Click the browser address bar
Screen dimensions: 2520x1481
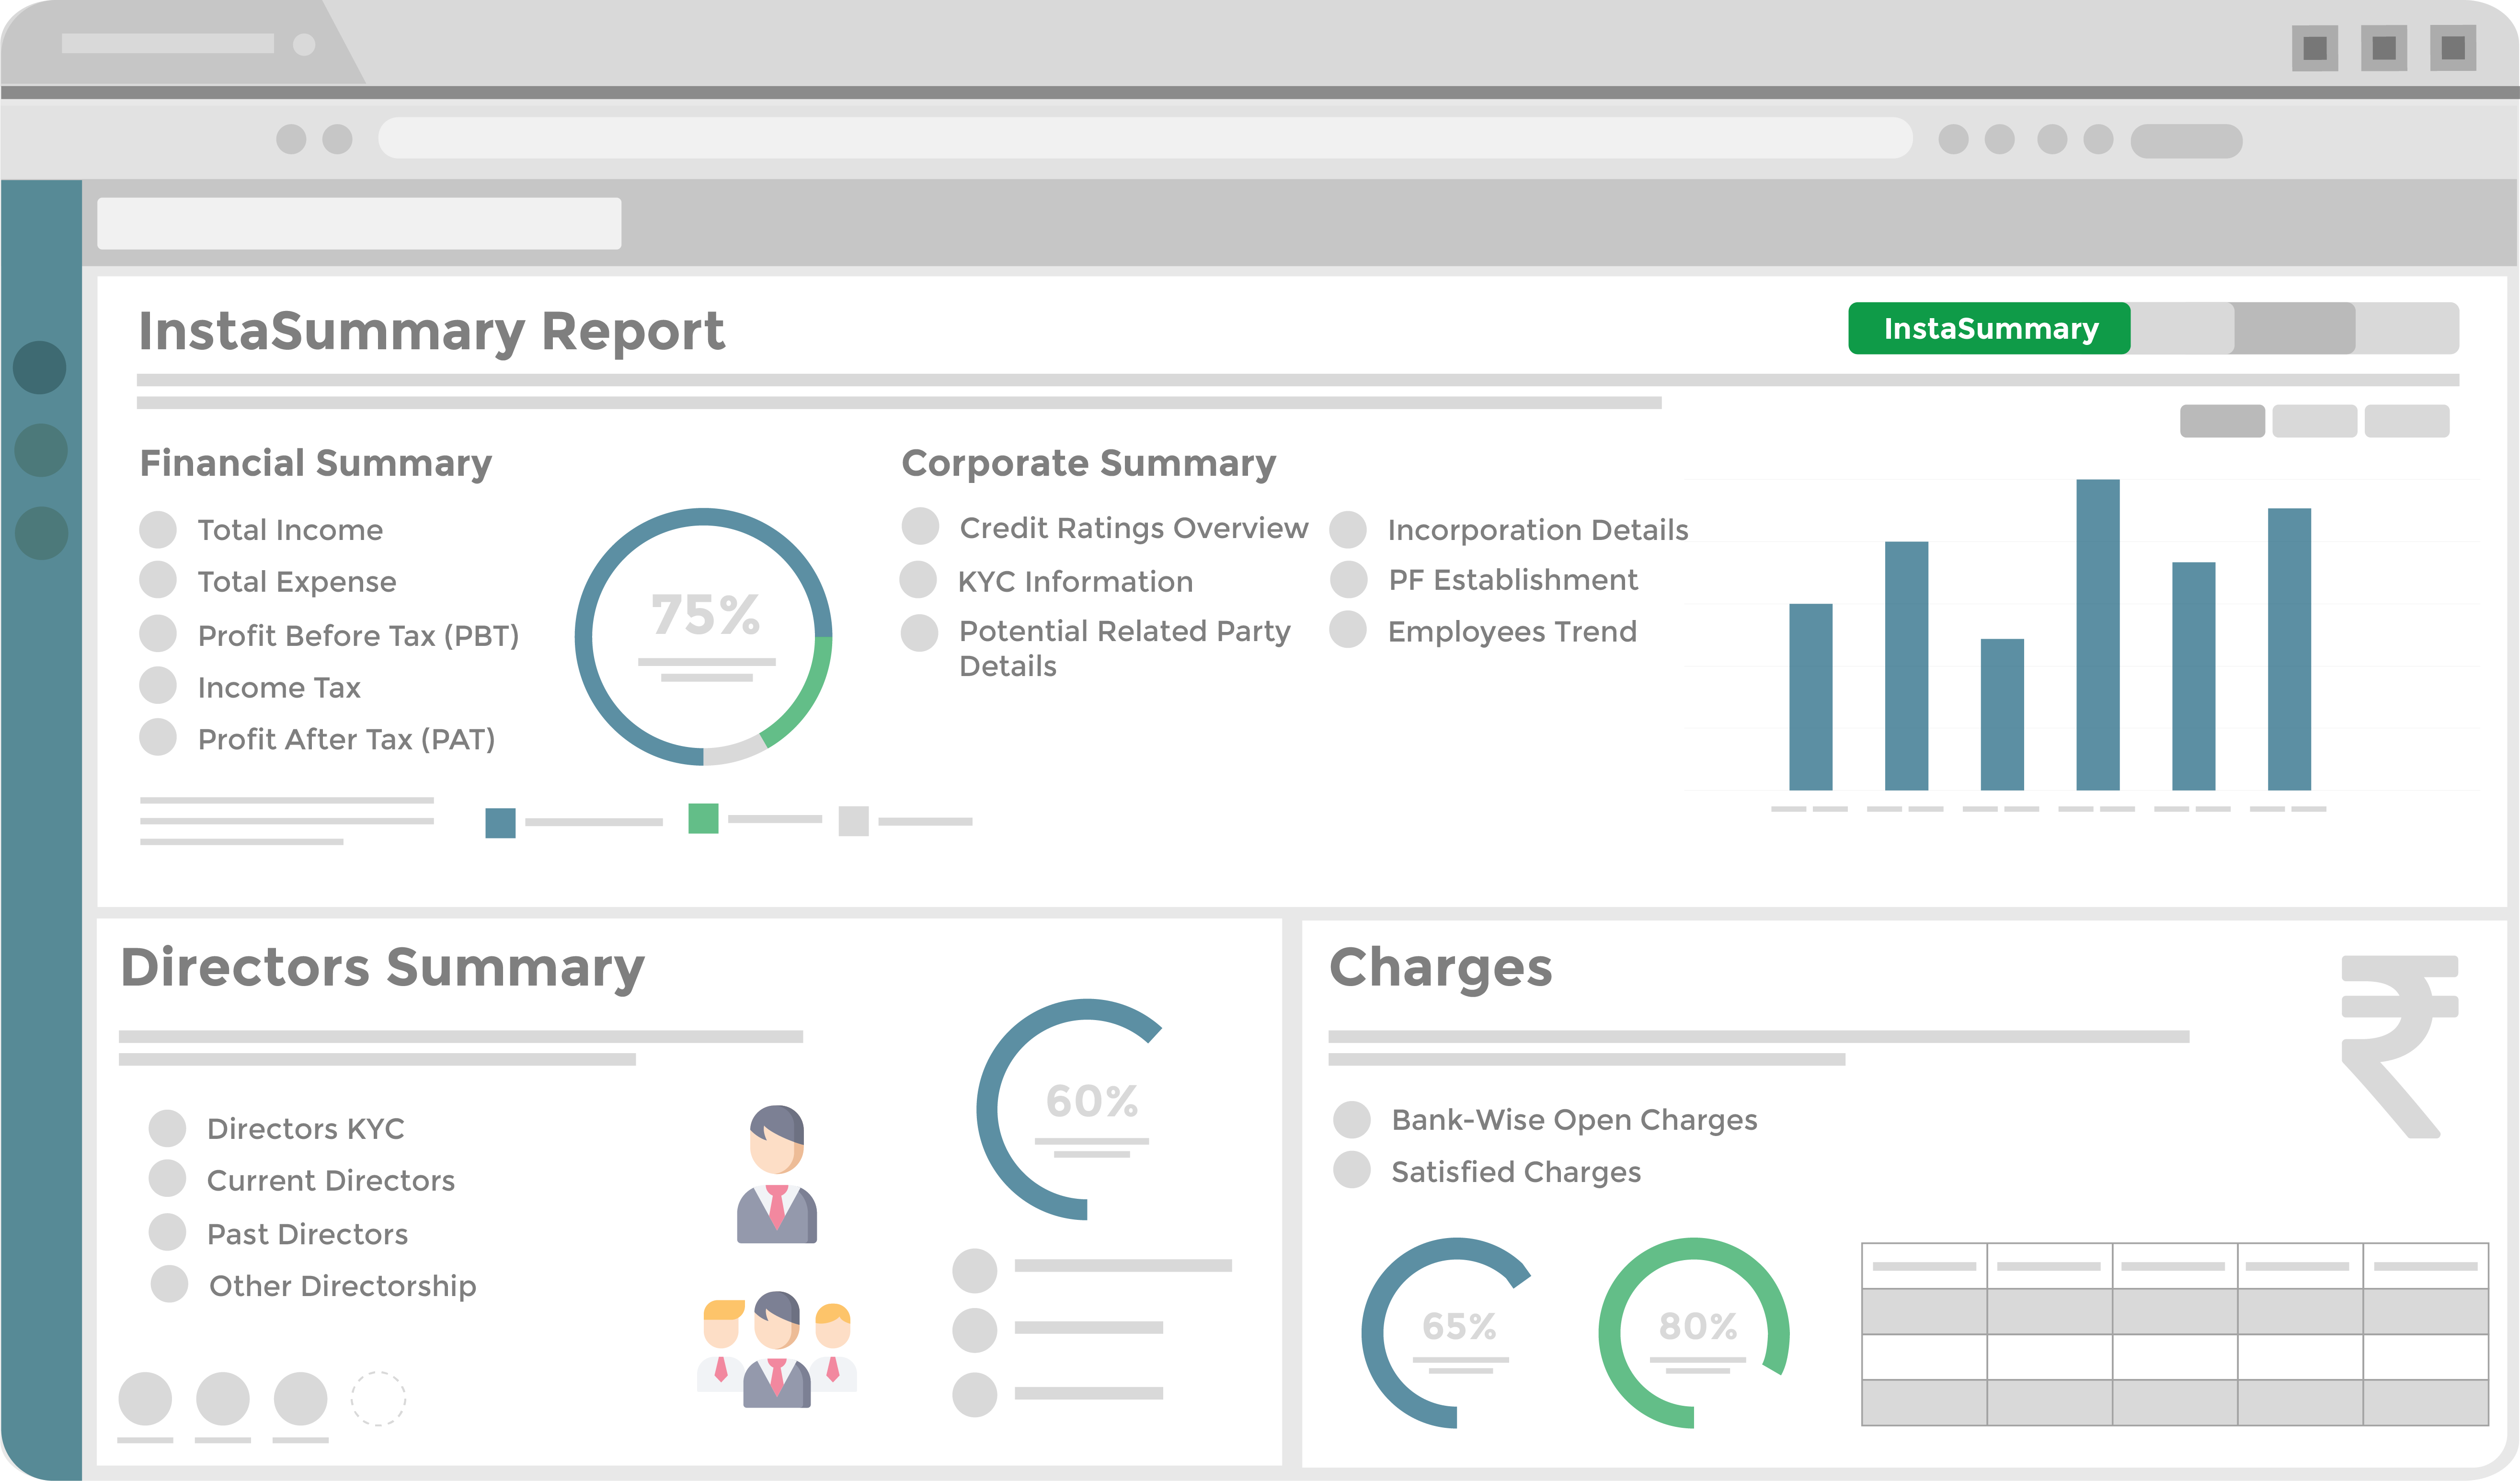(1145, 138)
